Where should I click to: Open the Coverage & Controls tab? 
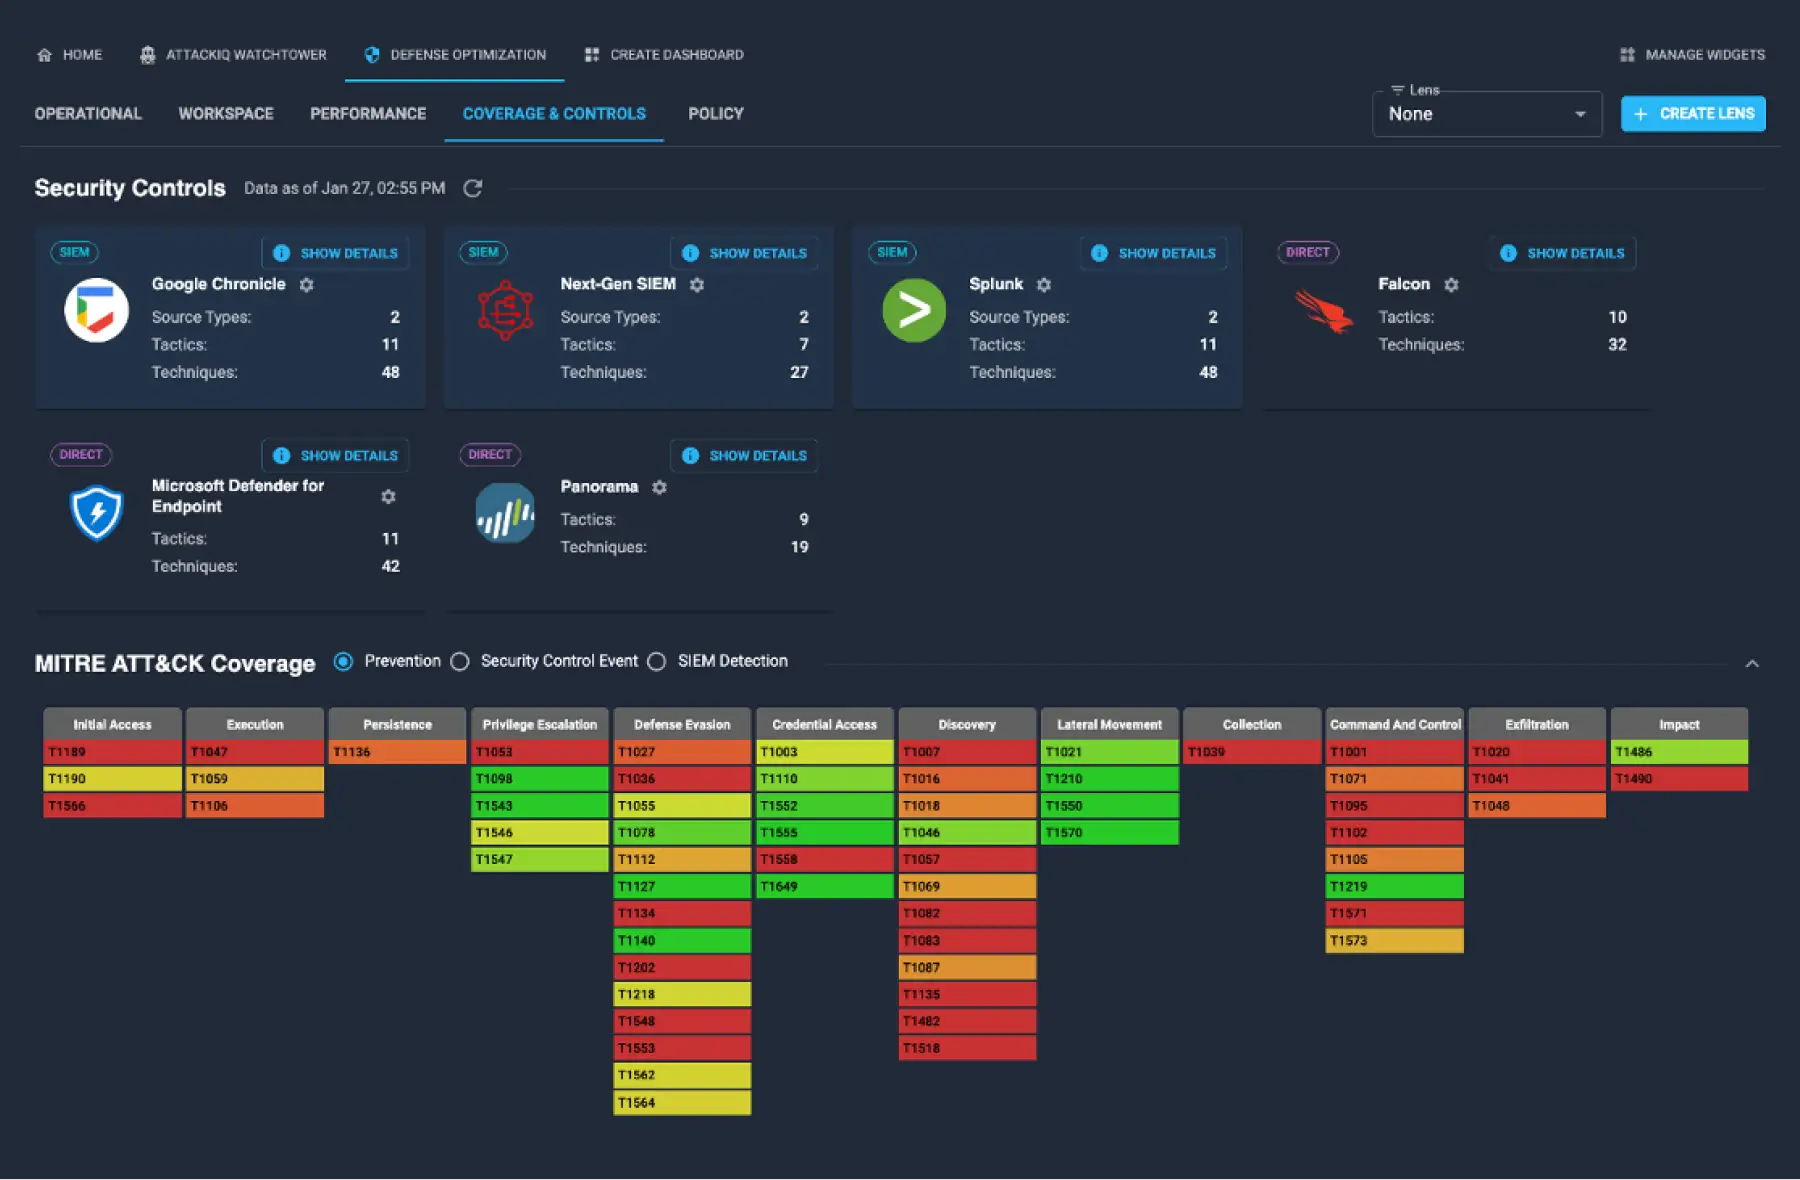coord(554,114)
